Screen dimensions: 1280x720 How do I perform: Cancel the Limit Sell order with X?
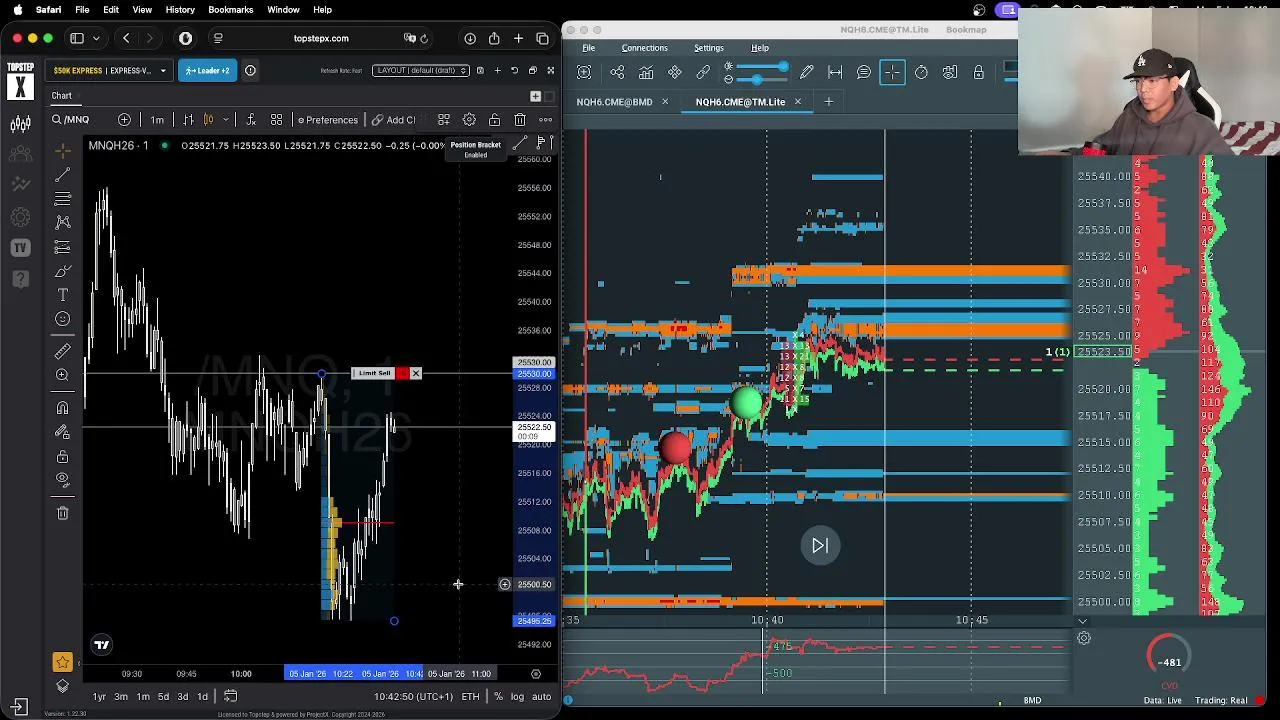pyautogui.click(x=415, y=374)
